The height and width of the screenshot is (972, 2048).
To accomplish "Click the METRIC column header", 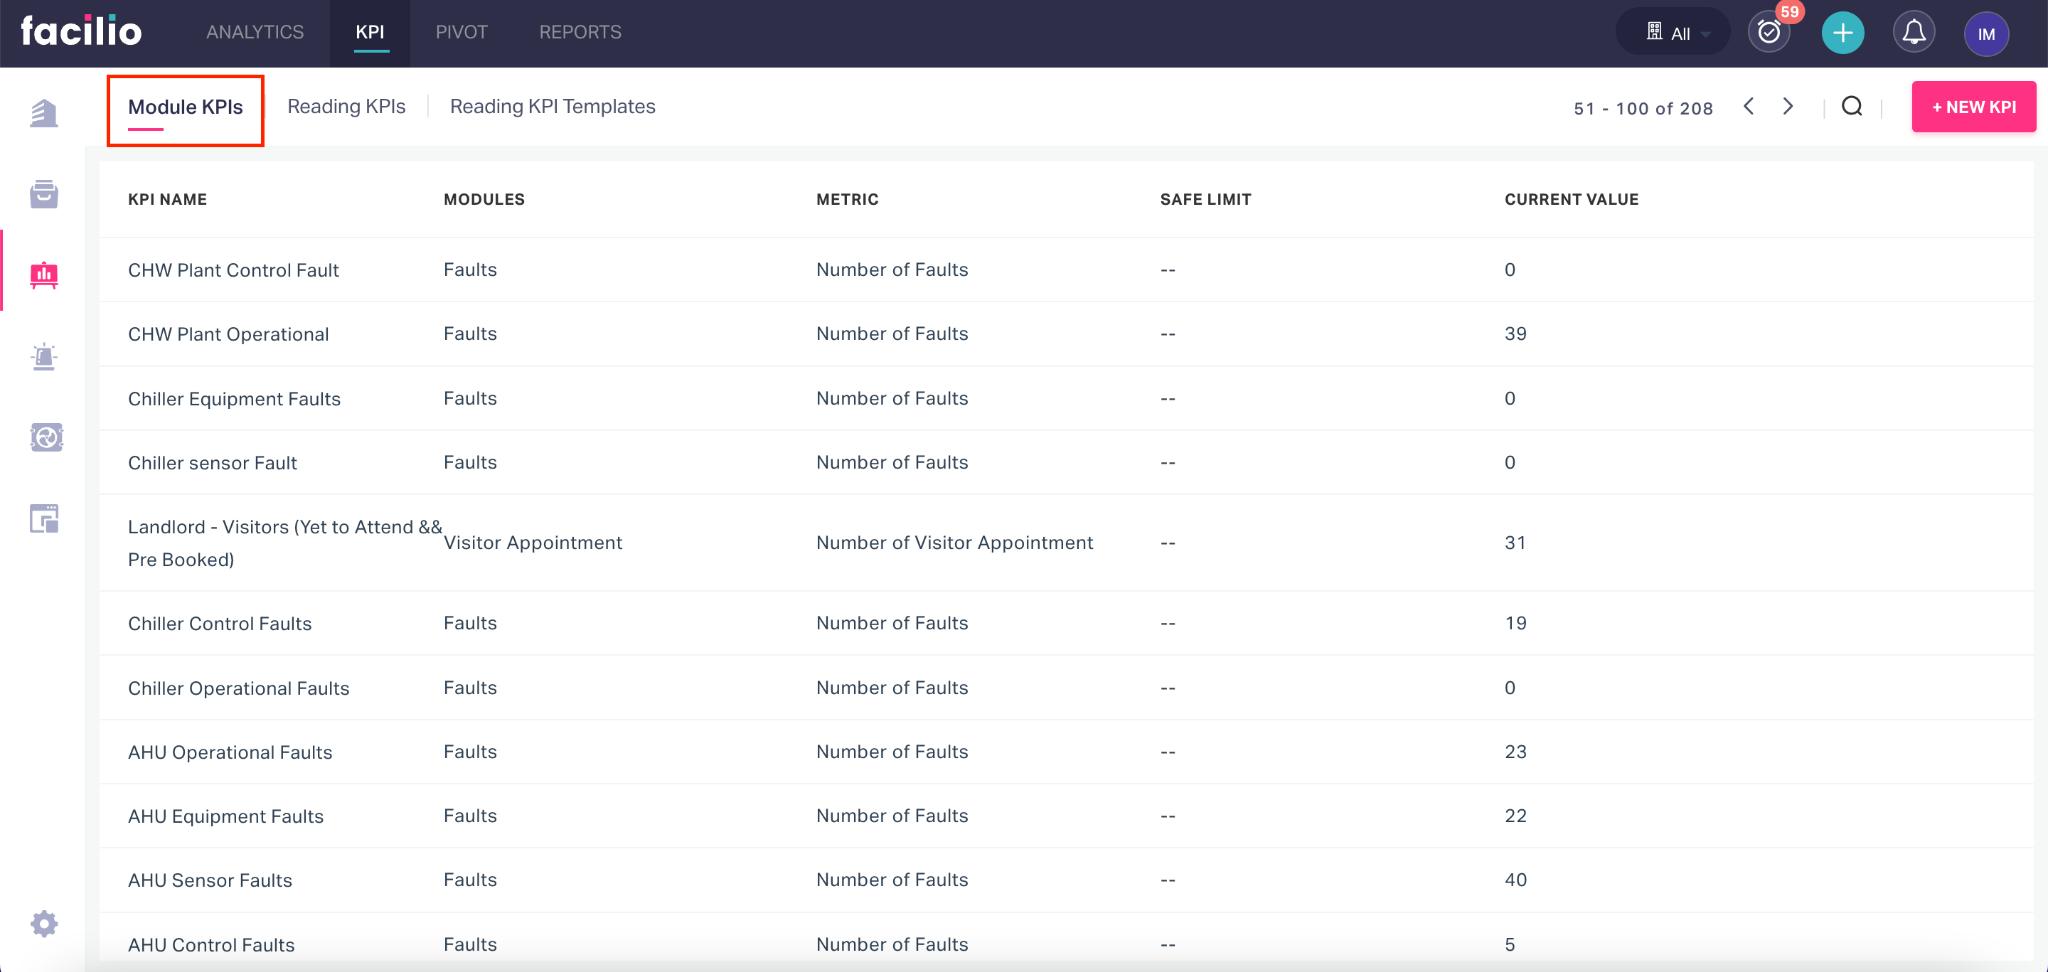I will [x=847, y=199].
